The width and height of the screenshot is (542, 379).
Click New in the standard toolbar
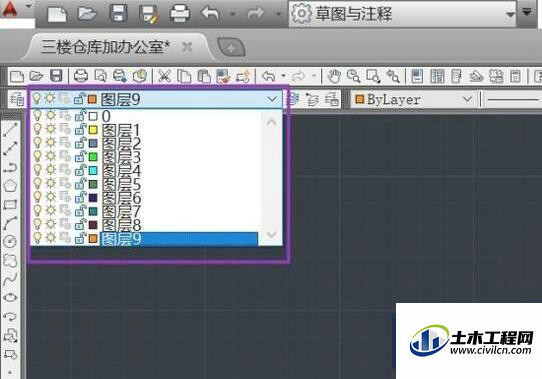pyautogui.click(x=17, y=76)
